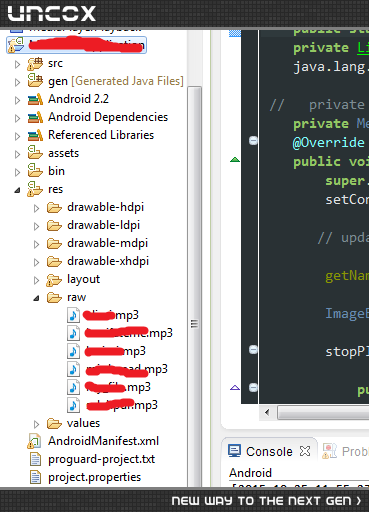This screenshot has height=512, width=369.
Task: Expand the gen folder node
Action: (x=18, y=82)
